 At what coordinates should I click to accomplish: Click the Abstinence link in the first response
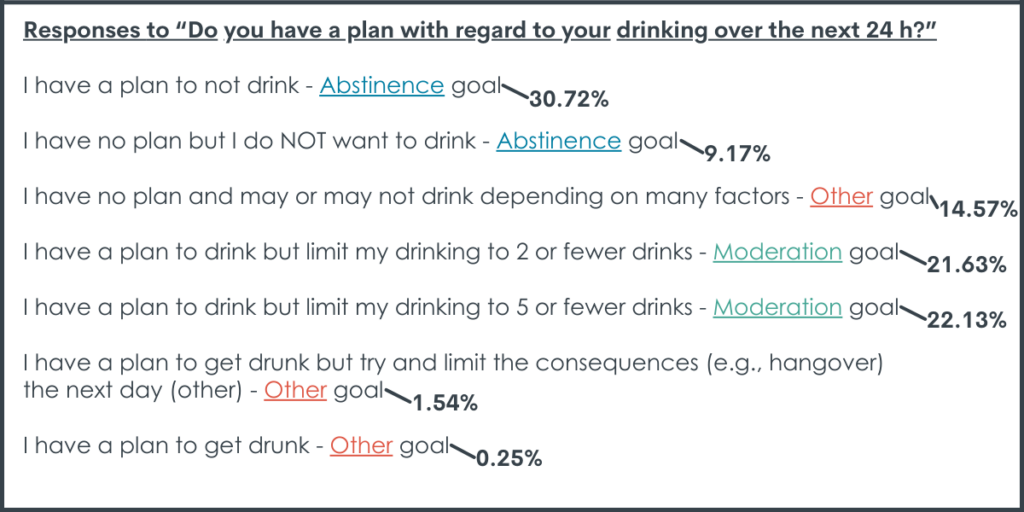point(381,87)
